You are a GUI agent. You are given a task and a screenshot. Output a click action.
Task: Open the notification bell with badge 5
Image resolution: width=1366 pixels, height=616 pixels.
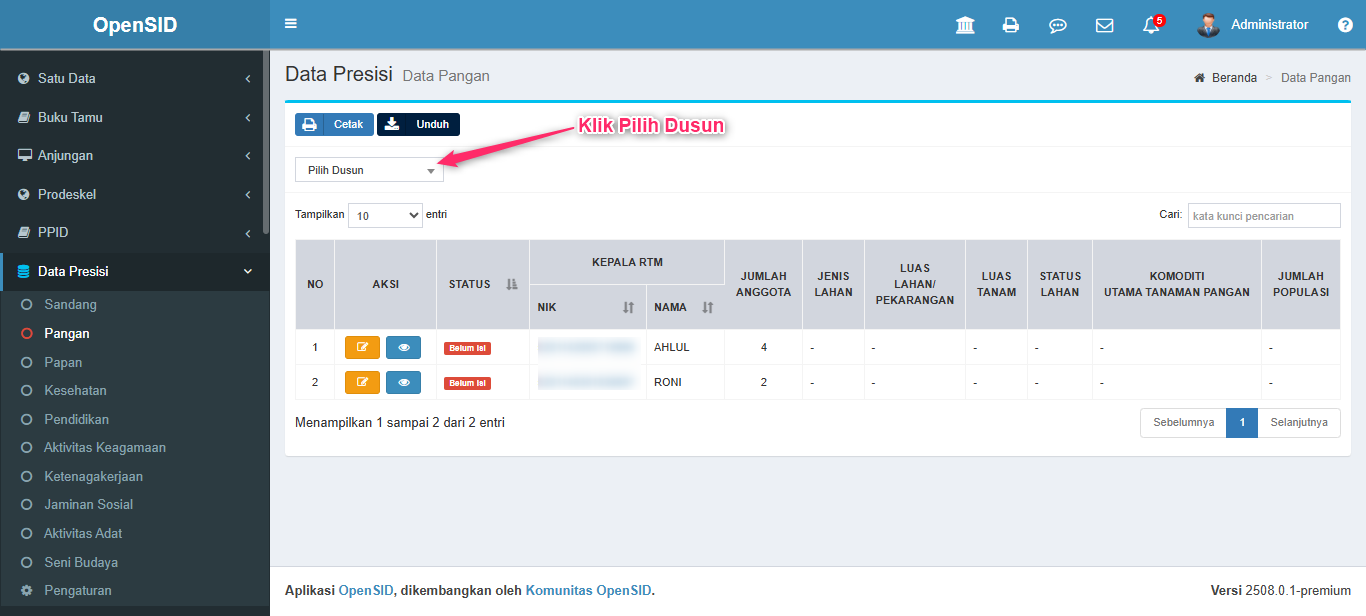point(1153,24)
